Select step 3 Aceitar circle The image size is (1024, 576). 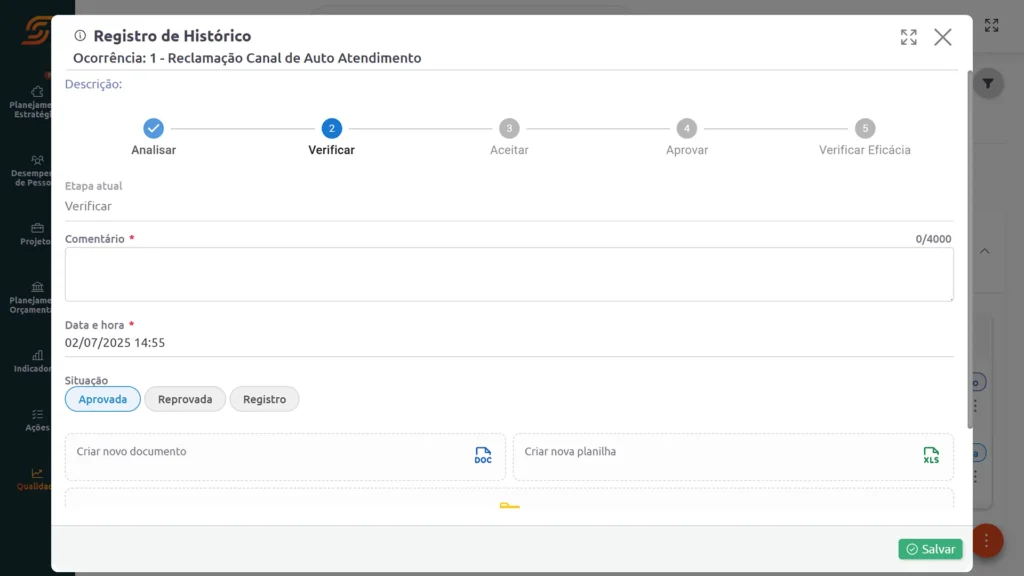(509, 129)
